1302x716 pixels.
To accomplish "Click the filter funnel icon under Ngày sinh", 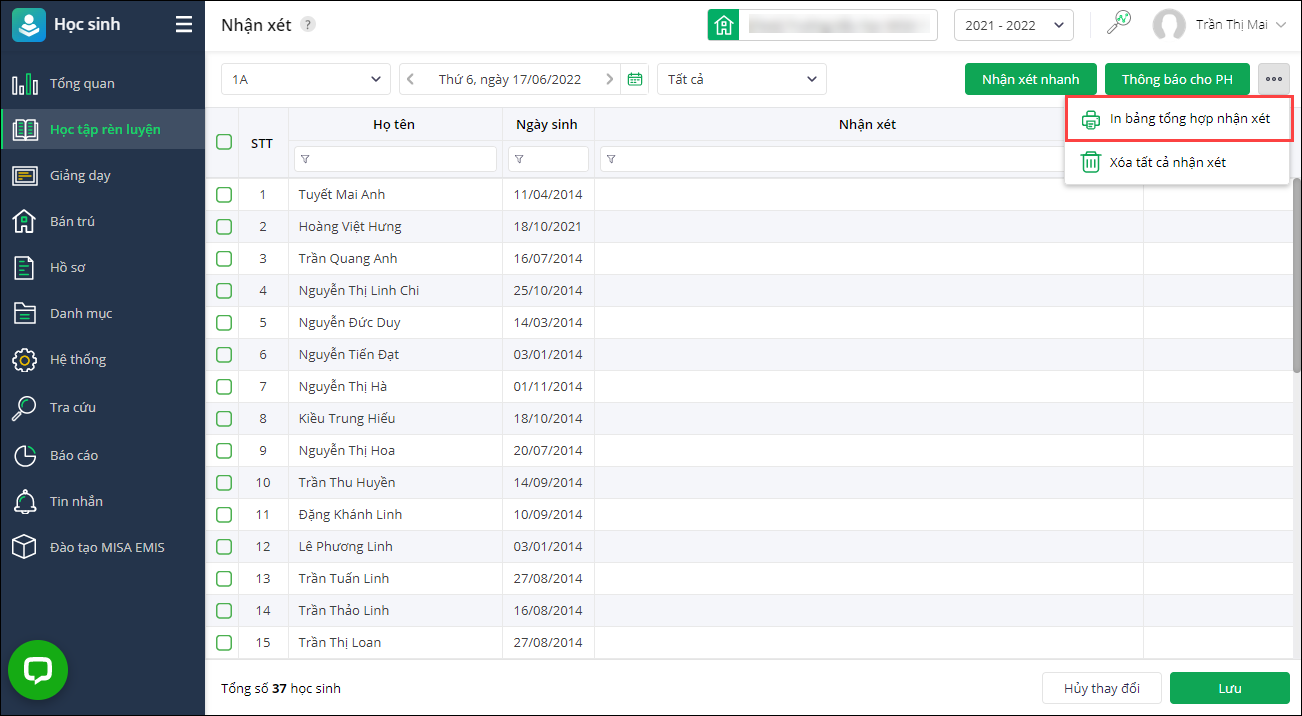I will pos(519,159).
